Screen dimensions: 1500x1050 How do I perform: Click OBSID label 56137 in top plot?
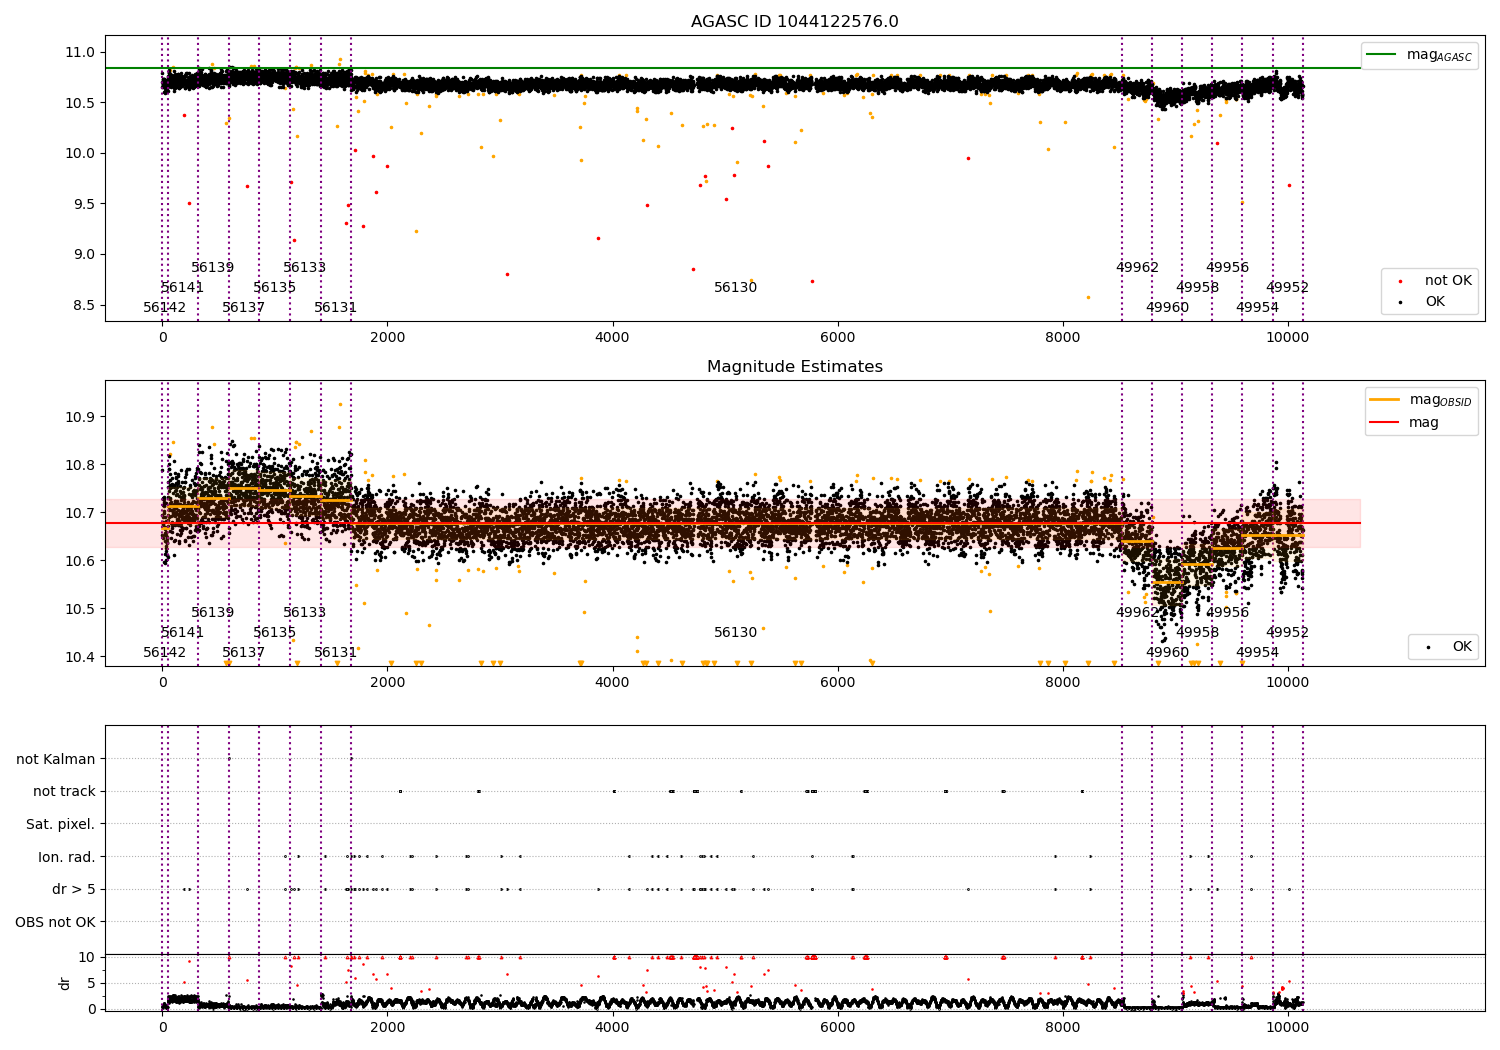pos(244,308)
